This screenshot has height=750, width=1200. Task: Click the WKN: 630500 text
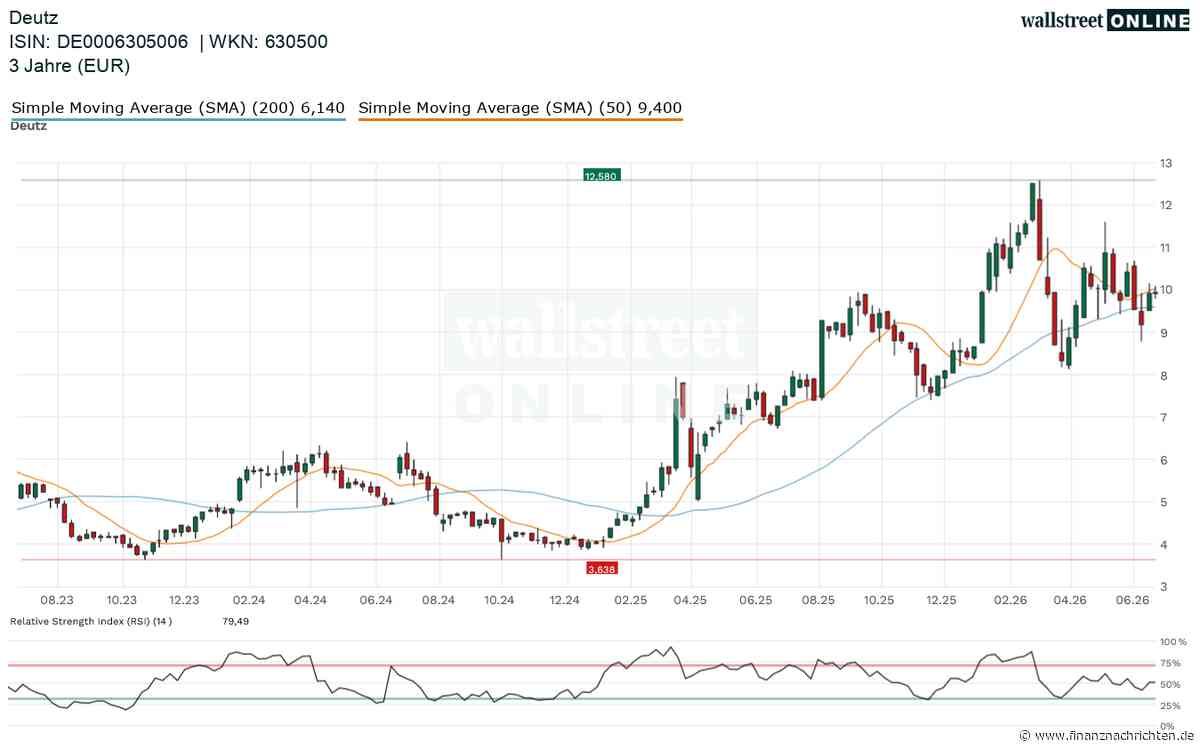(269, 42)
